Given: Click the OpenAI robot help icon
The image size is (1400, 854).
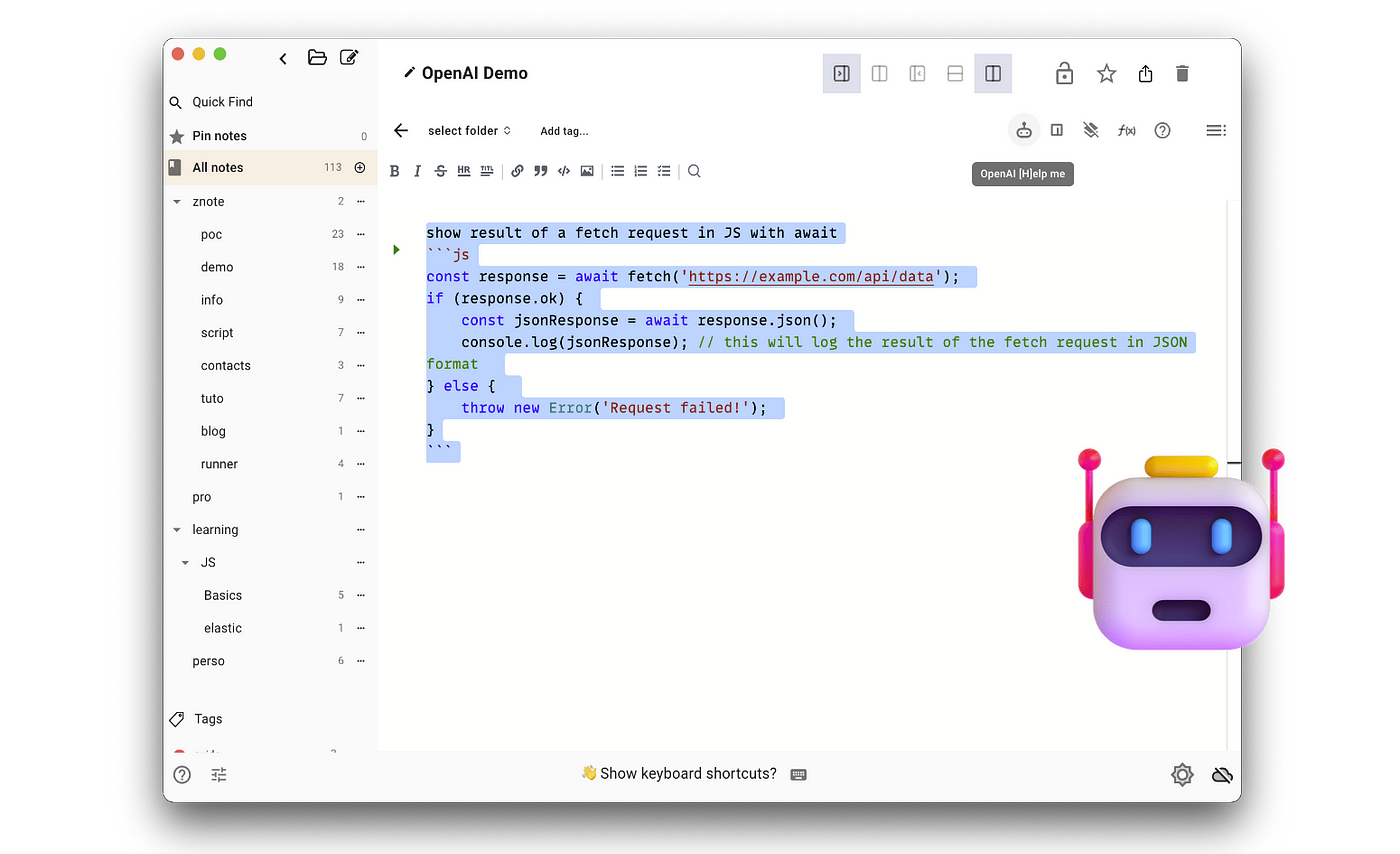Looking at the screenshot, I should (x=1024, y=130).
